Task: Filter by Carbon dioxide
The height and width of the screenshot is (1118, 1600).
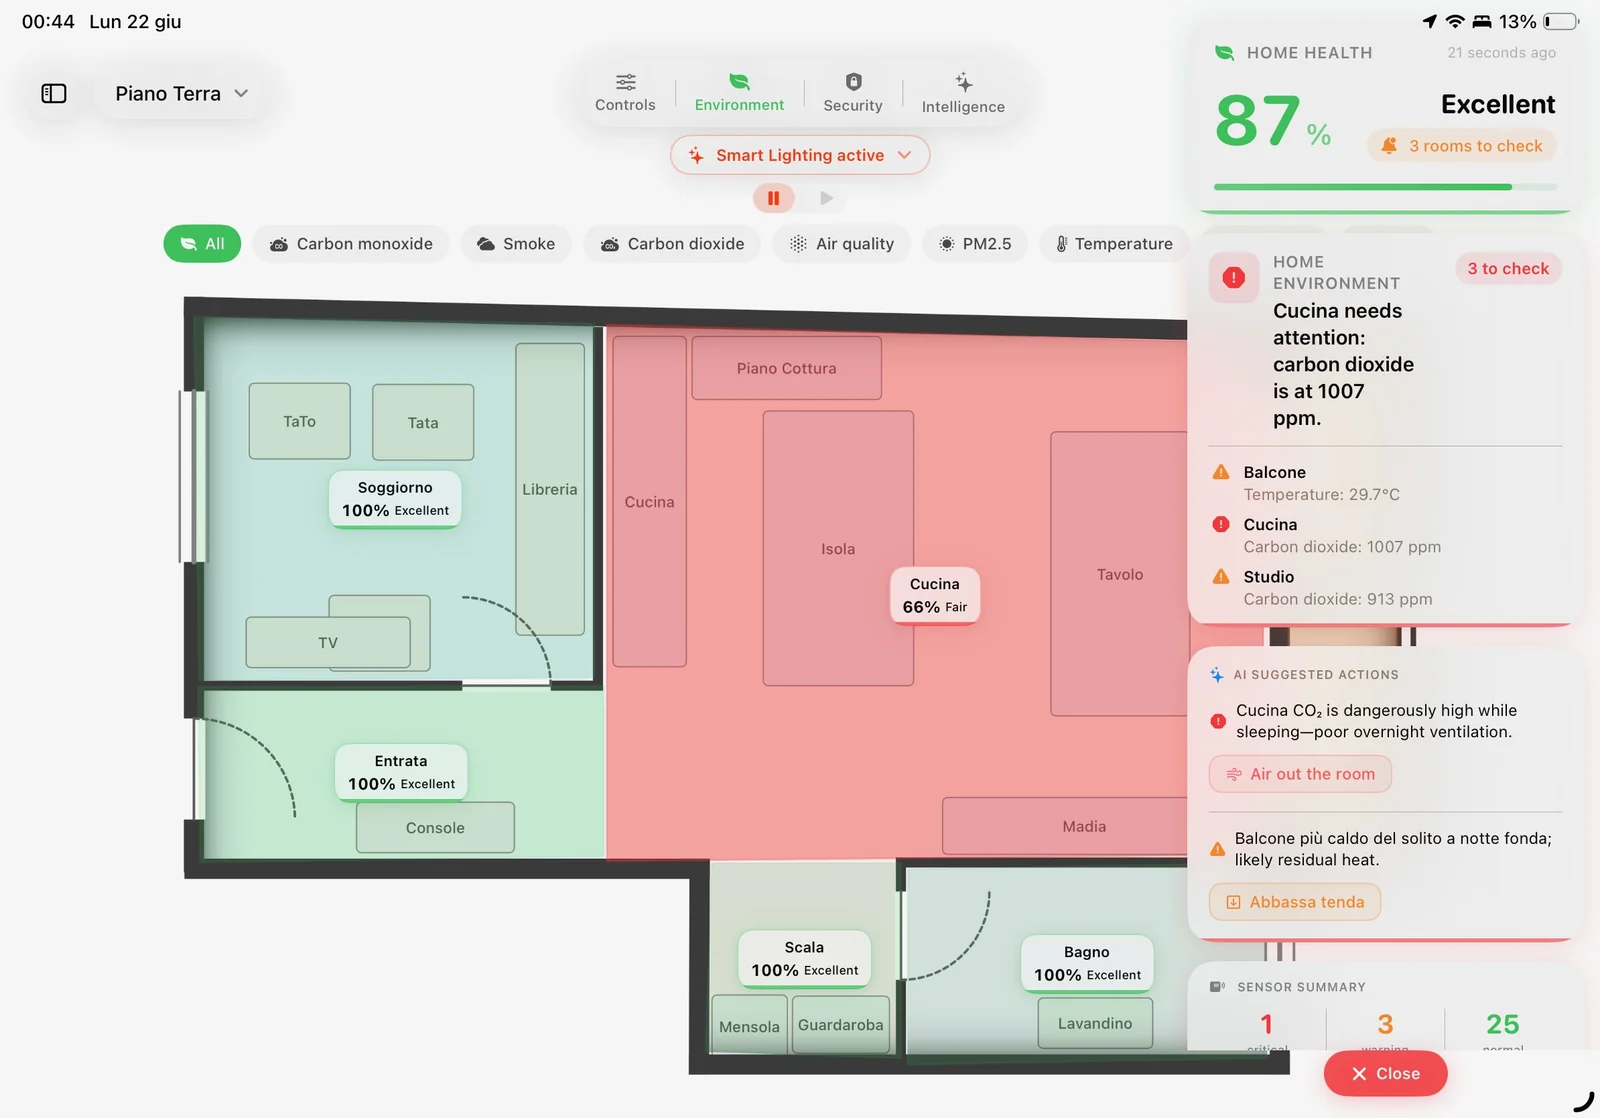Action: pos(672,243)
